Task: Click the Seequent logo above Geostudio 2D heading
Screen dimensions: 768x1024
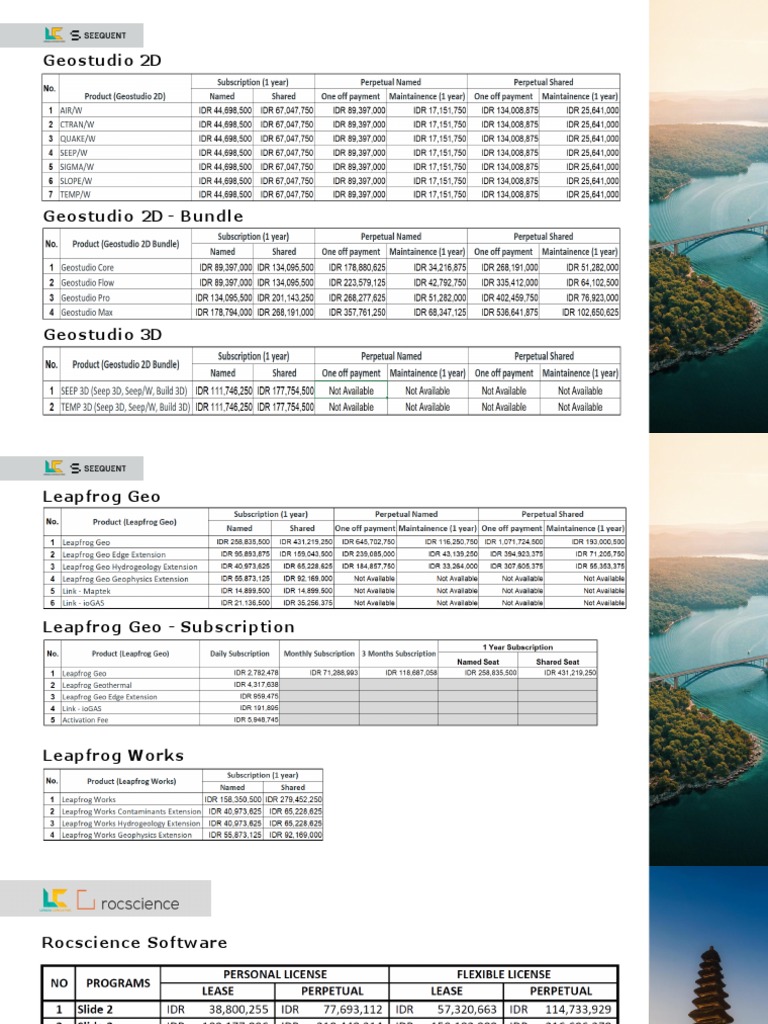Action: coord(99,35)
